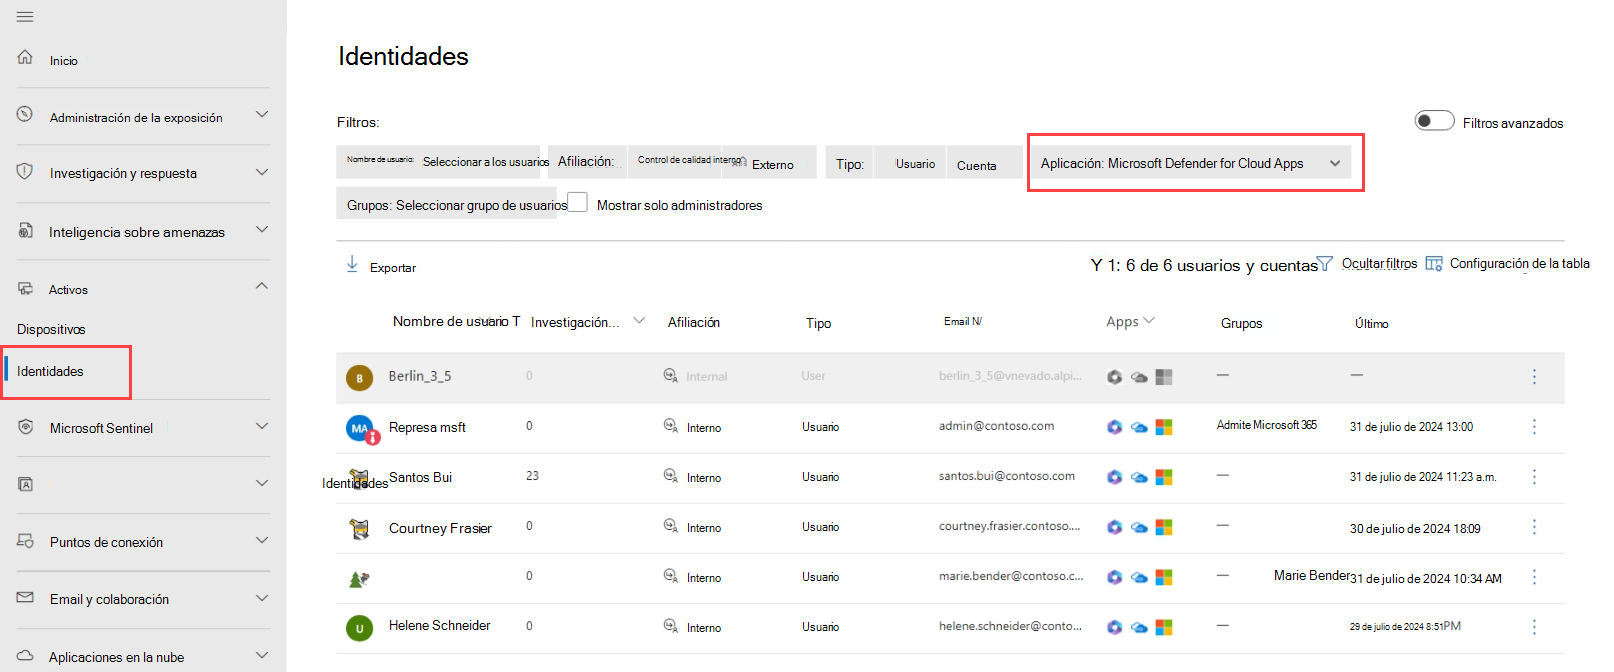1614x672 pixels.
Task: Click the B avatar of Berlin_3_5
Action: point(359,378)
